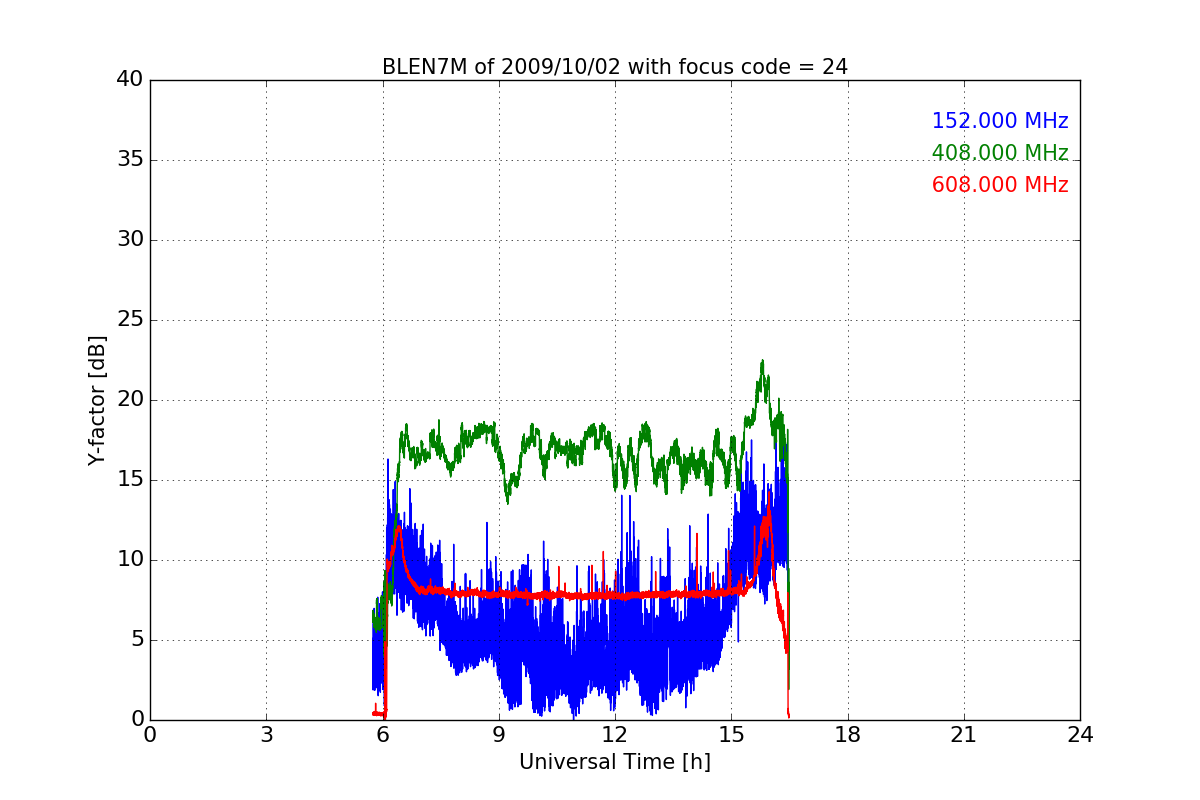Click the x-axis tick label 6

coord(382,734)
